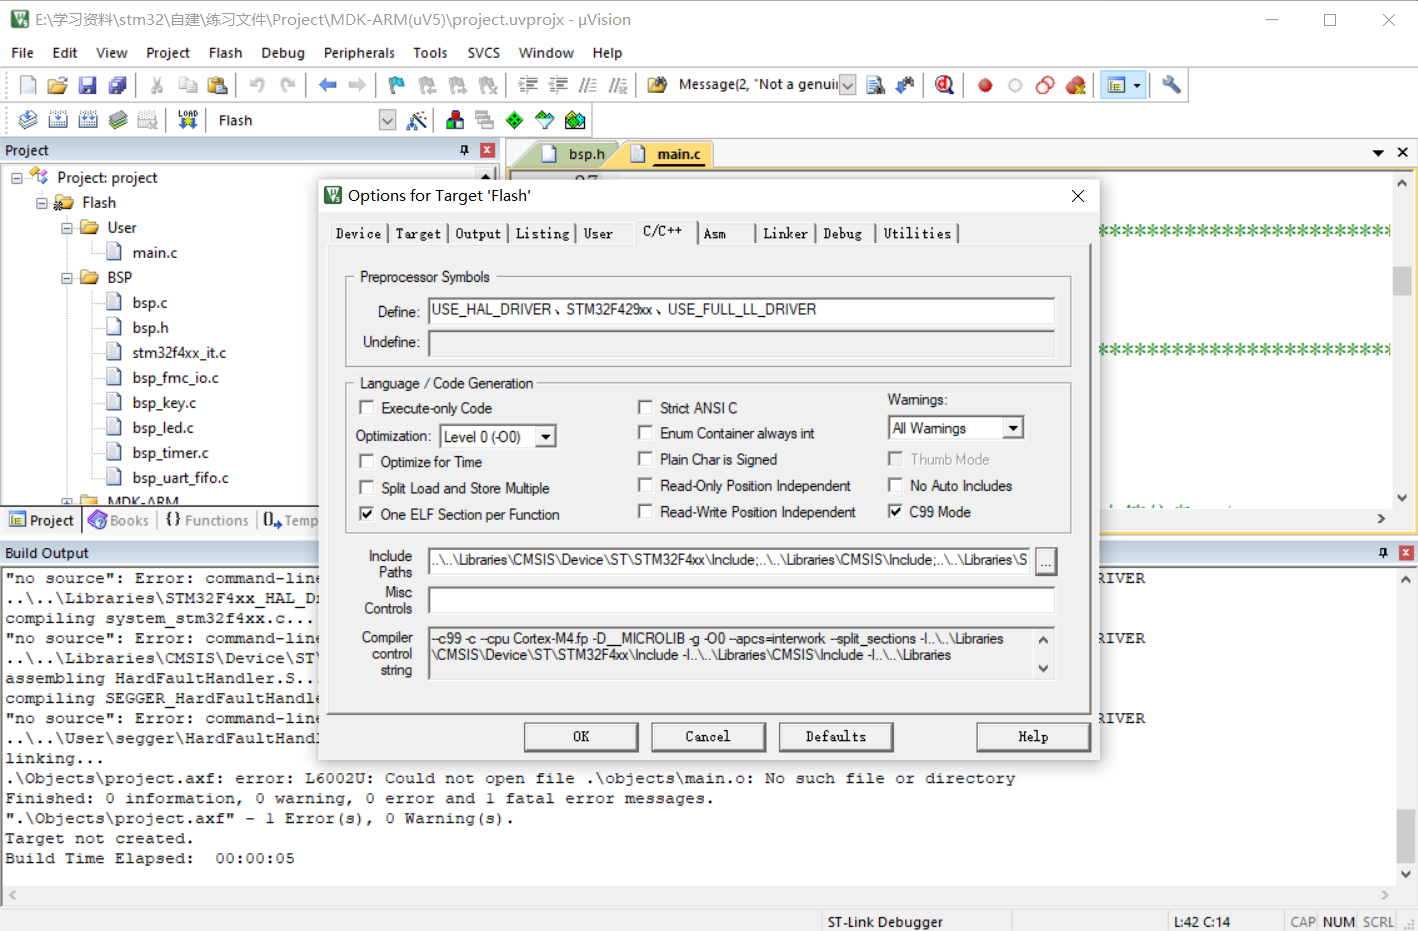Click OK in Options dialog
This screenshot has width=1418, height=931.
point(581,737)
